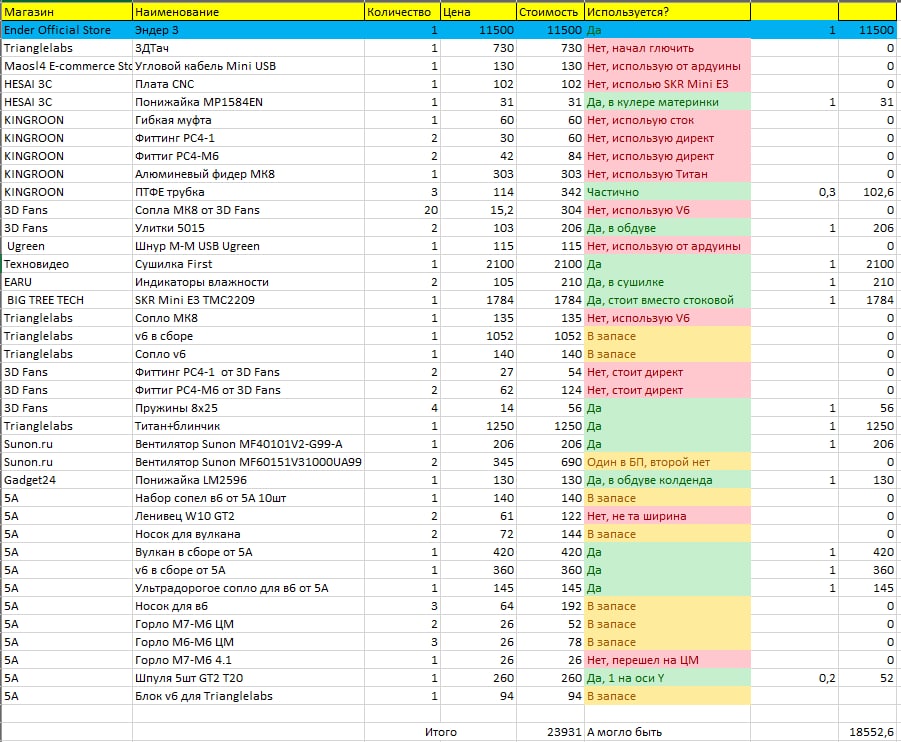Click the 'Плата CNC' cell
The width and height of the screenshot is (901, 742).
248,84
